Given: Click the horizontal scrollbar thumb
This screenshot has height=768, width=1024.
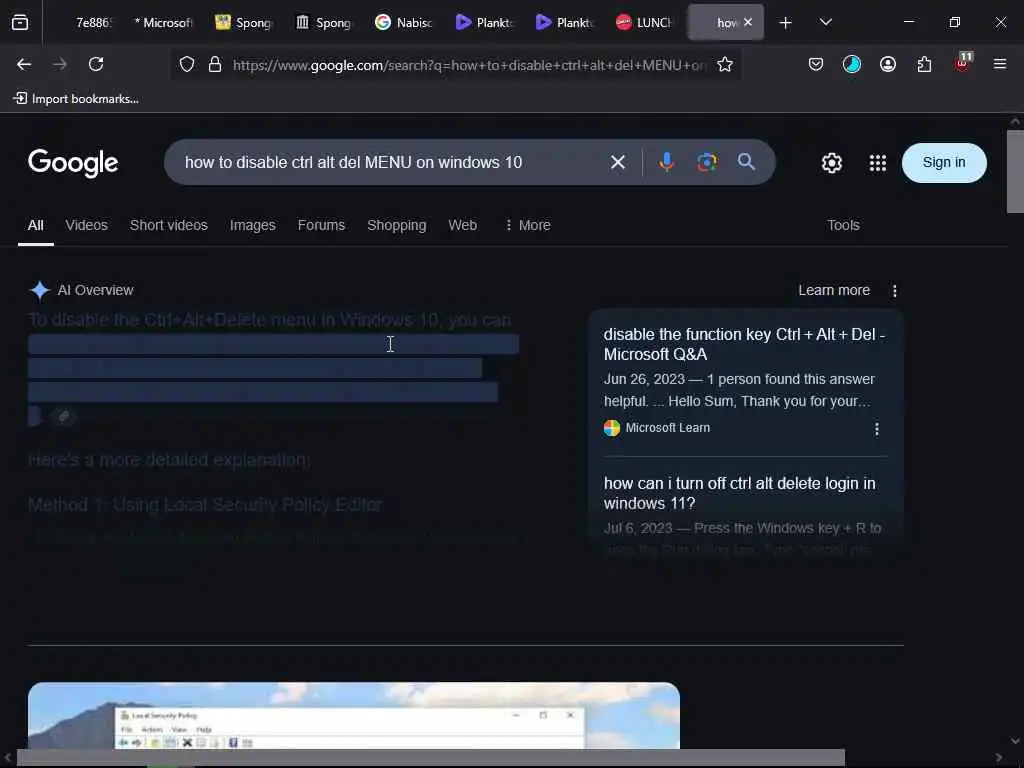Looking at the screenshot, I should [x=430, y=758].
